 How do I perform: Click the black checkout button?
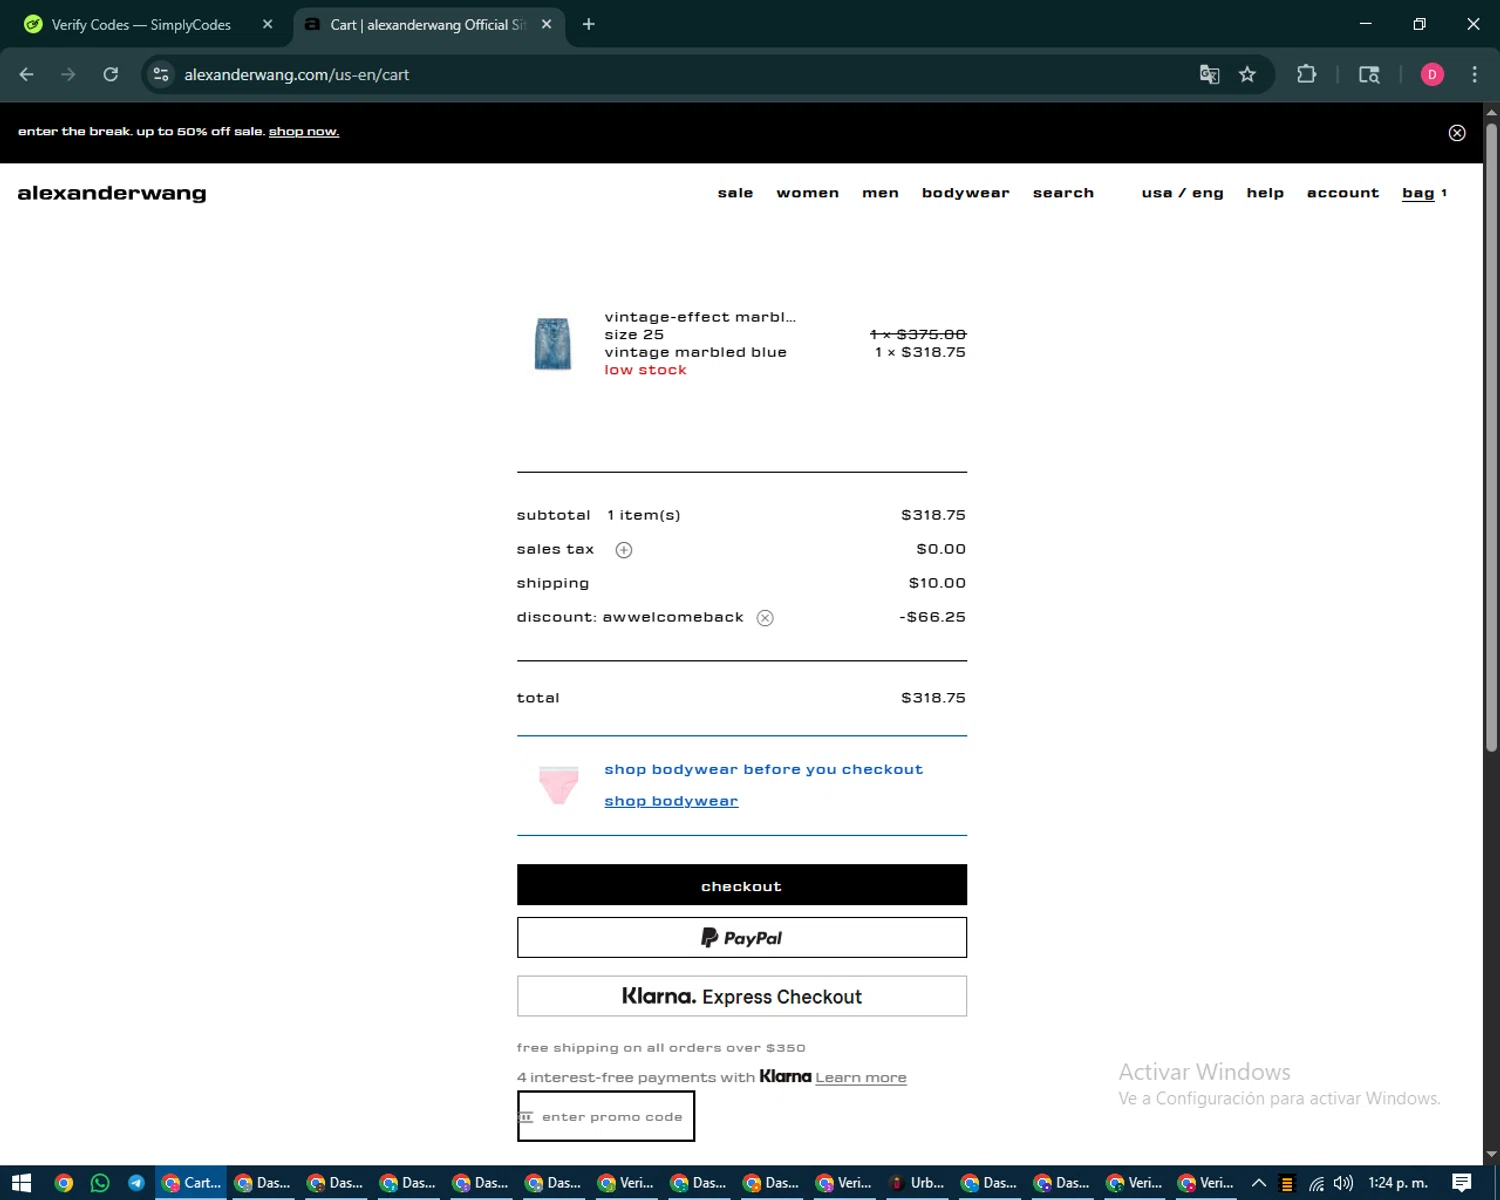tap(742, 885)
